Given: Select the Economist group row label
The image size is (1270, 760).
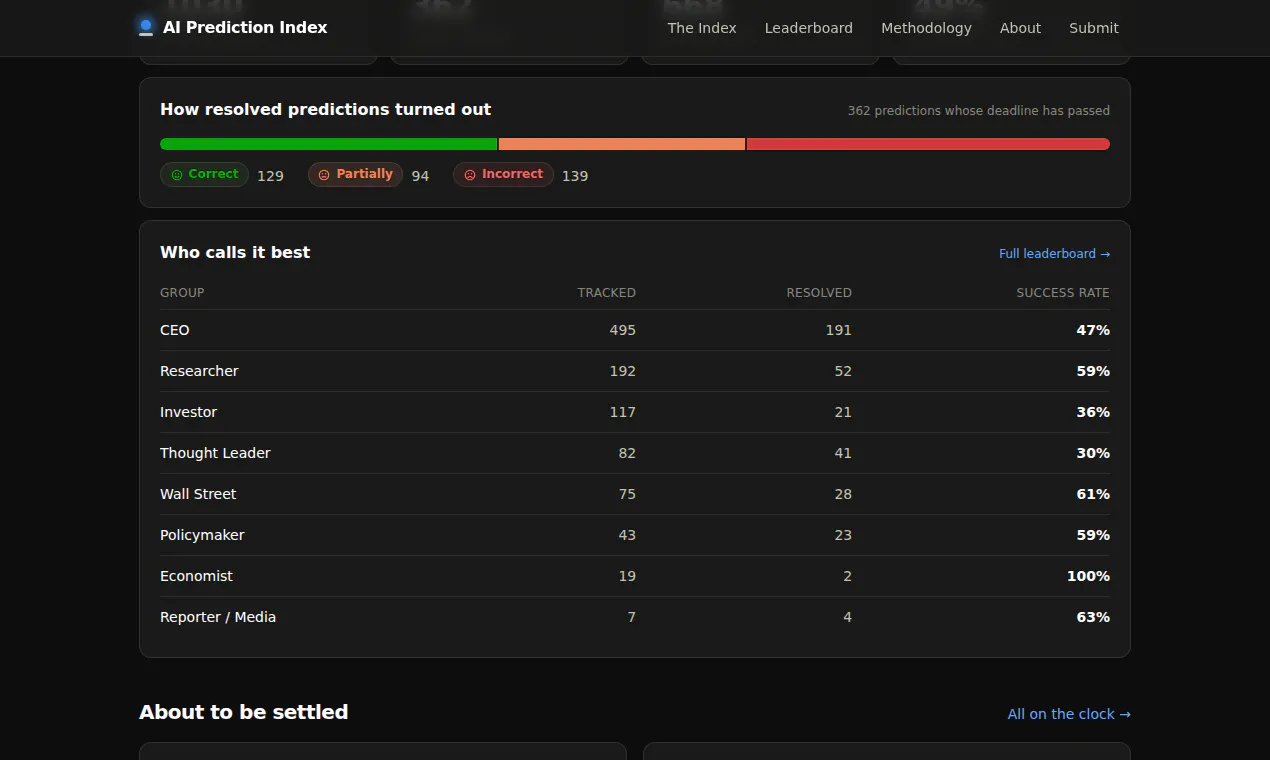Looking at the screenshot, I should (x=196, y=576).
